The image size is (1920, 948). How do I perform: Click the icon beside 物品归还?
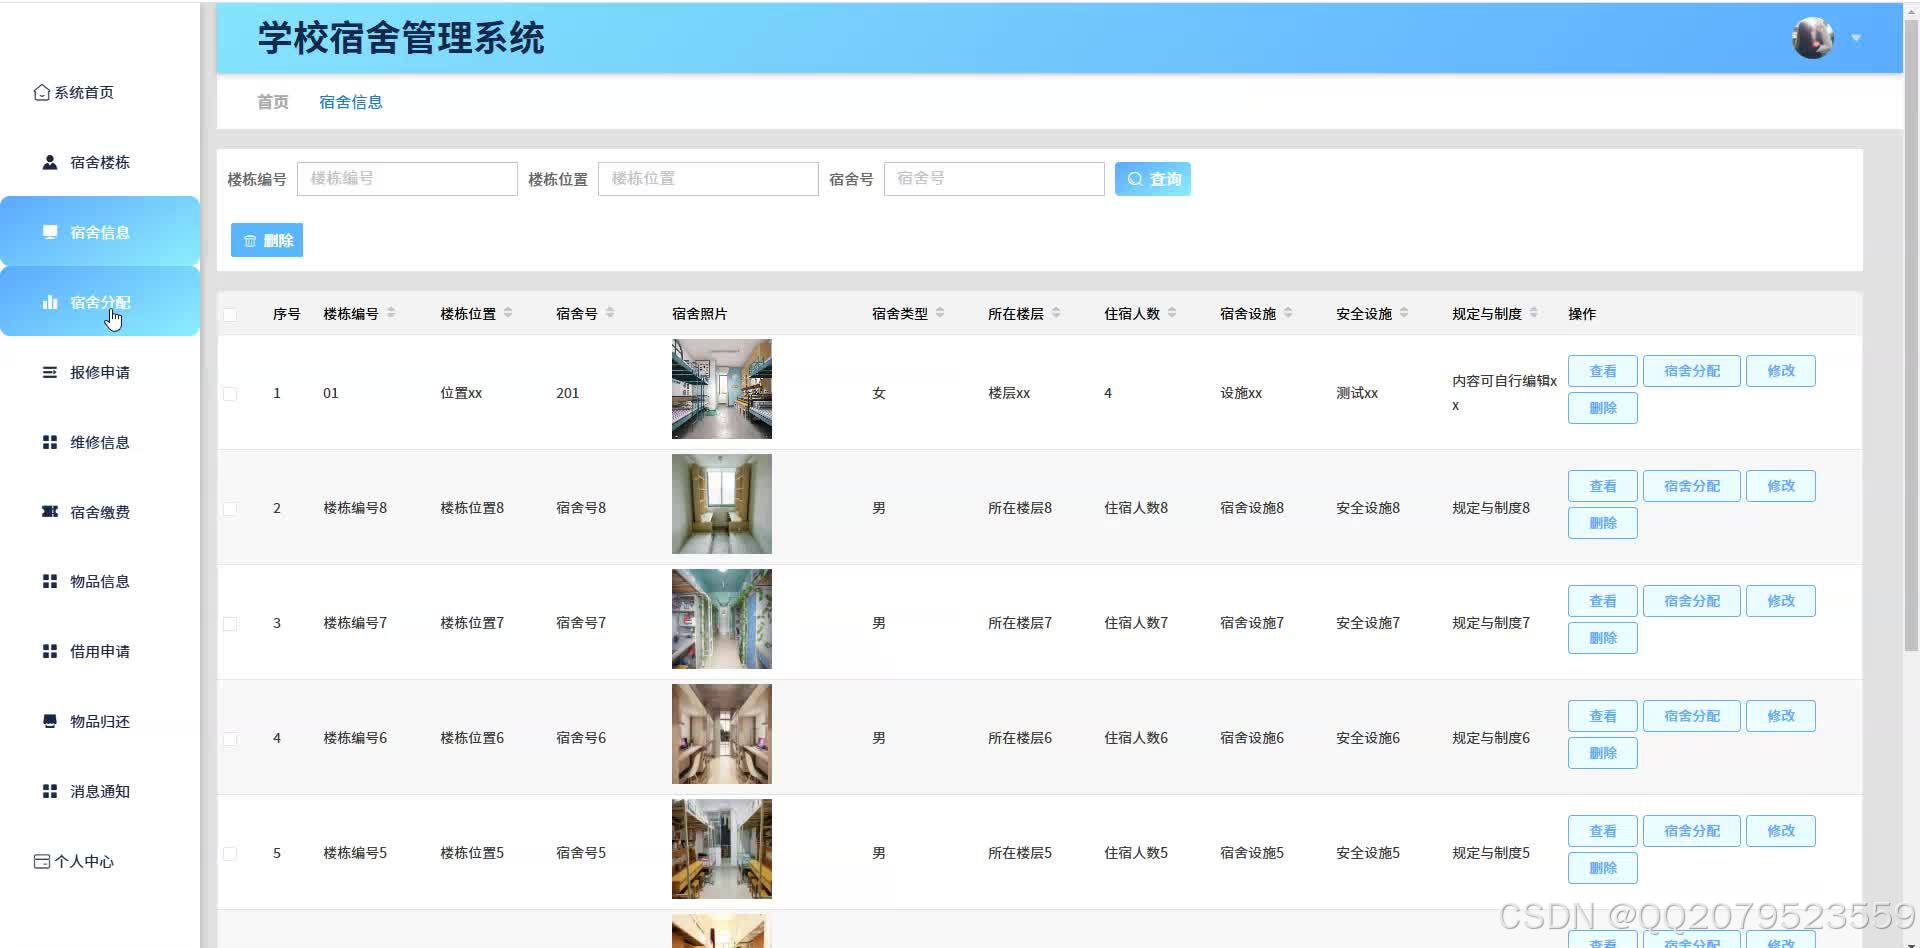tap(50, 721)
